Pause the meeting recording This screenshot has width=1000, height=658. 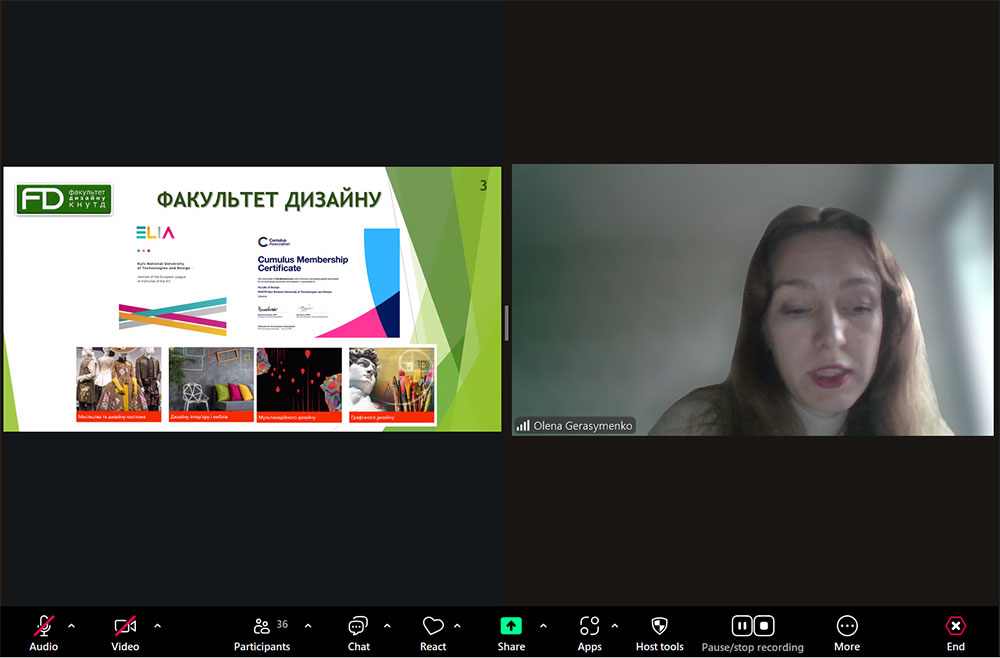[x=741, y=626]
